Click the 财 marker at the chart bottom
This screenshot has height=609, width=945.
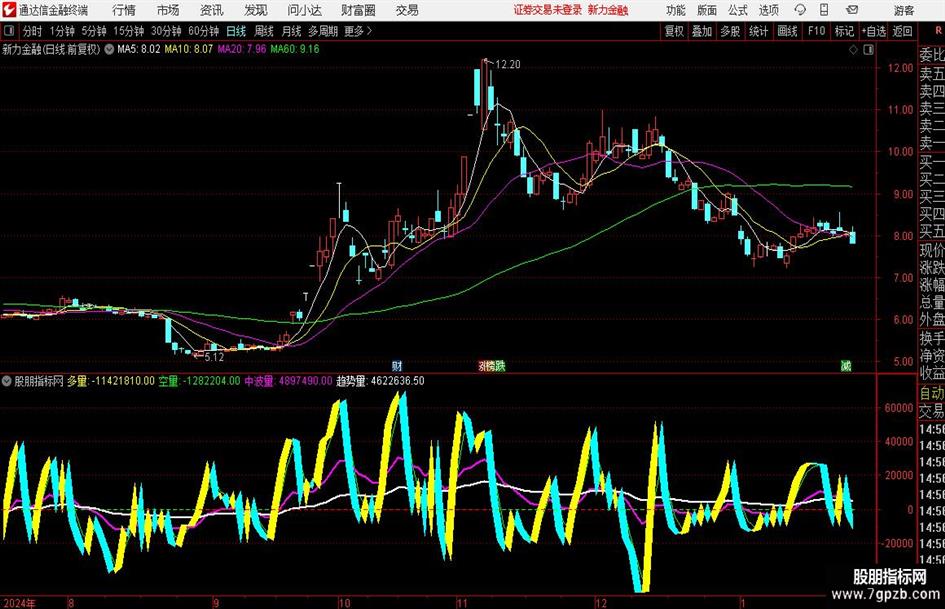[x=397, y=366]
